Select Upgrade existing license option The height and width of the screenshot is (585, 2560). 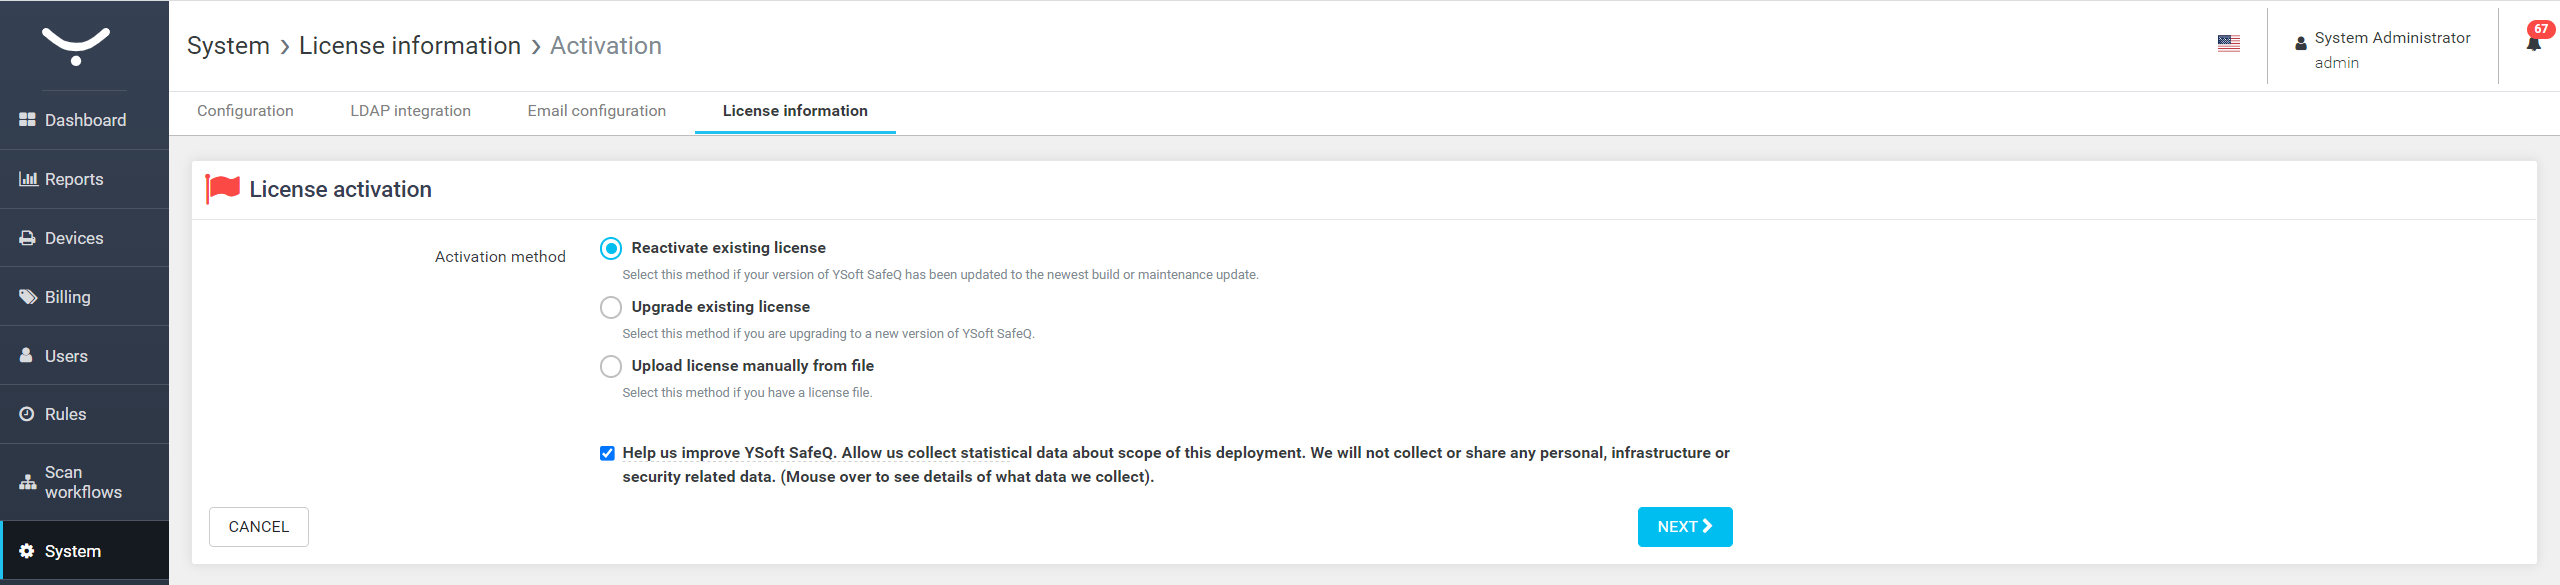pos(611,307)
